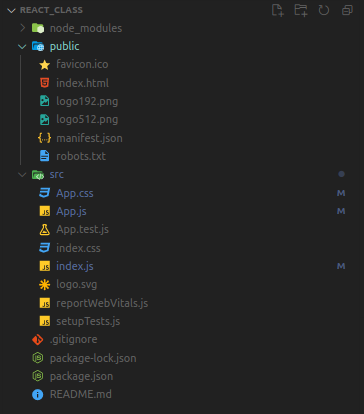
Task: Click the CSS icon of App.css
Action: 45,193
